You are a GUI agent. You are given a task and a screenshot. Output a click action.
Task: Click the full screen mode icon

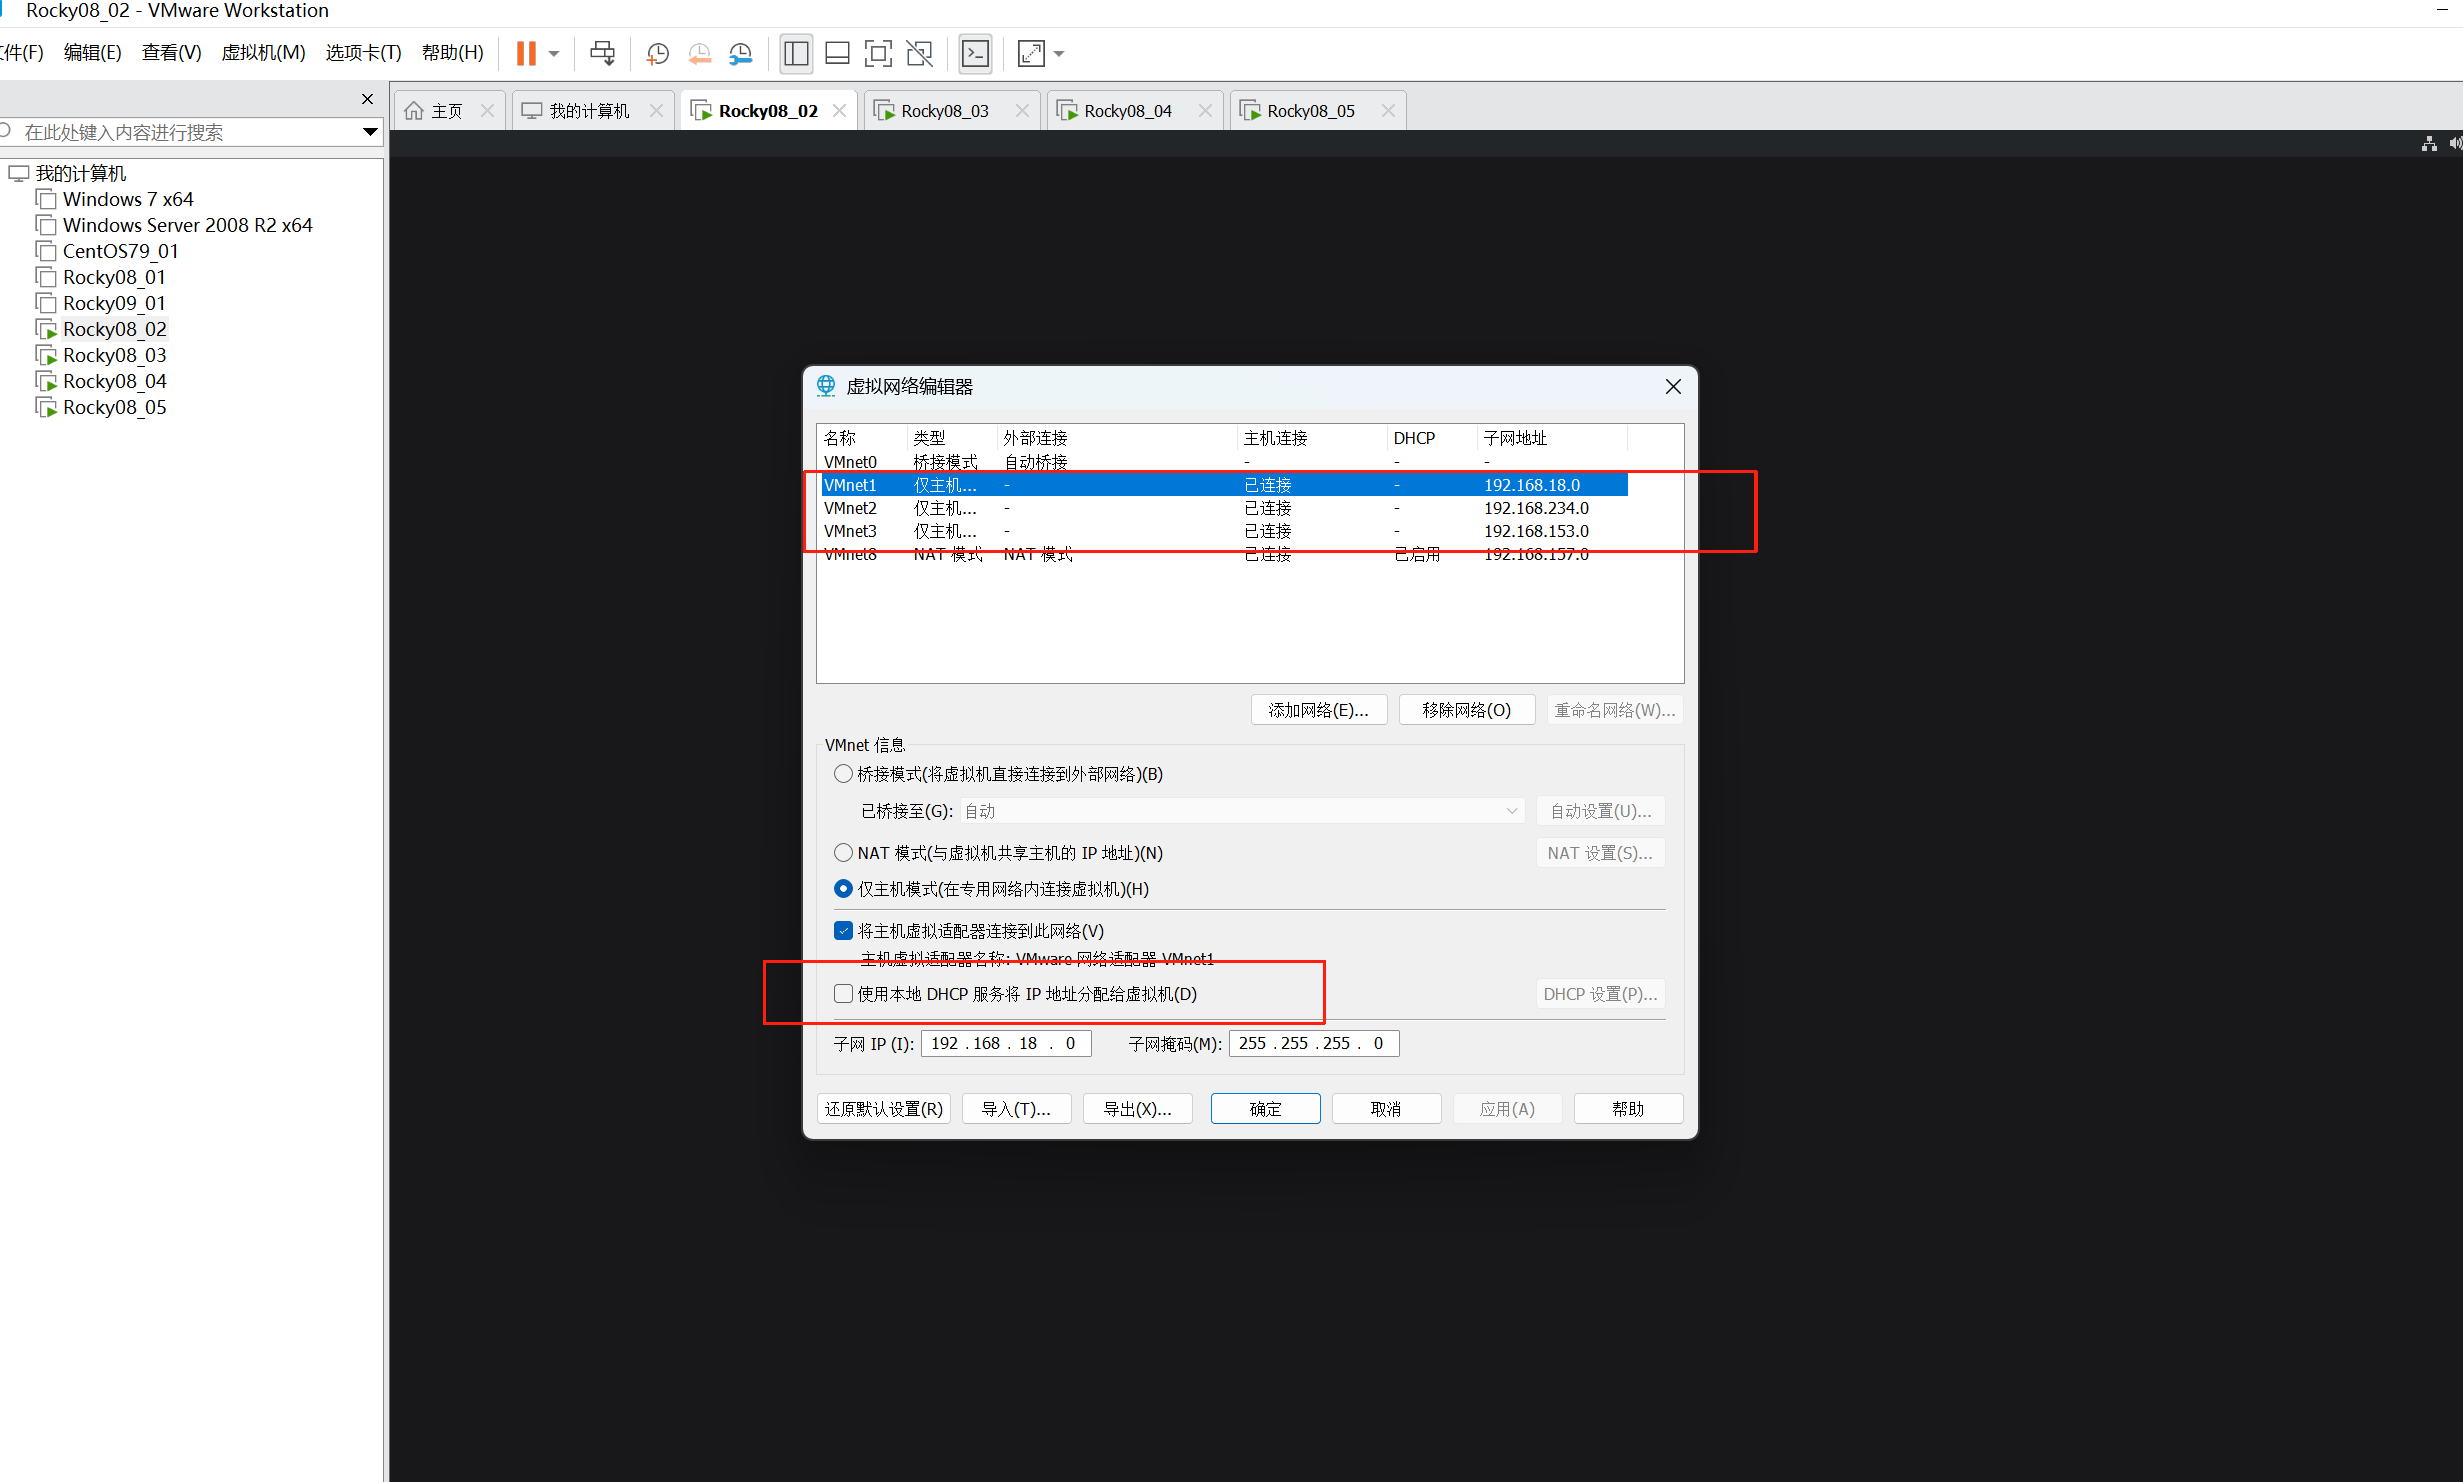pos(878,53)
